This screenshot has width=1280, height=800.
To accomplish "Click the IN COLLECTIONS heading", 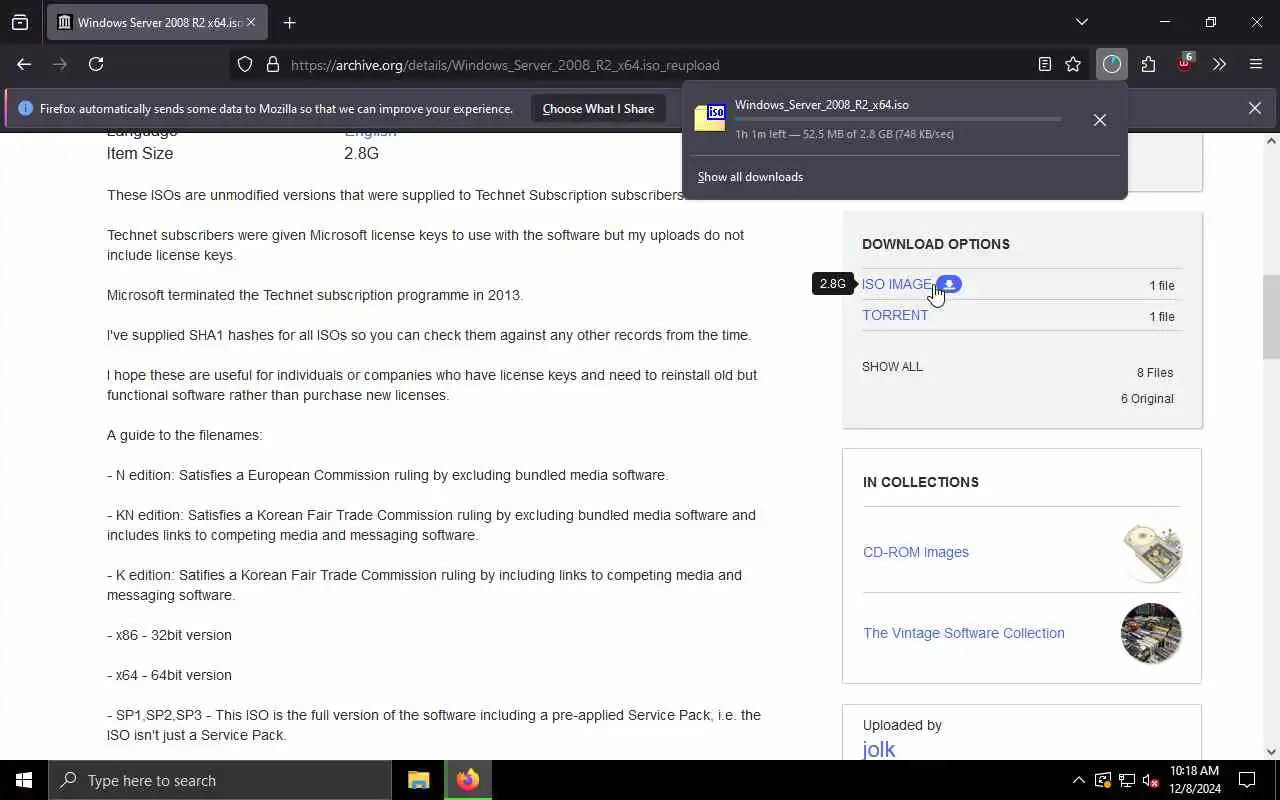I will 921,482.
